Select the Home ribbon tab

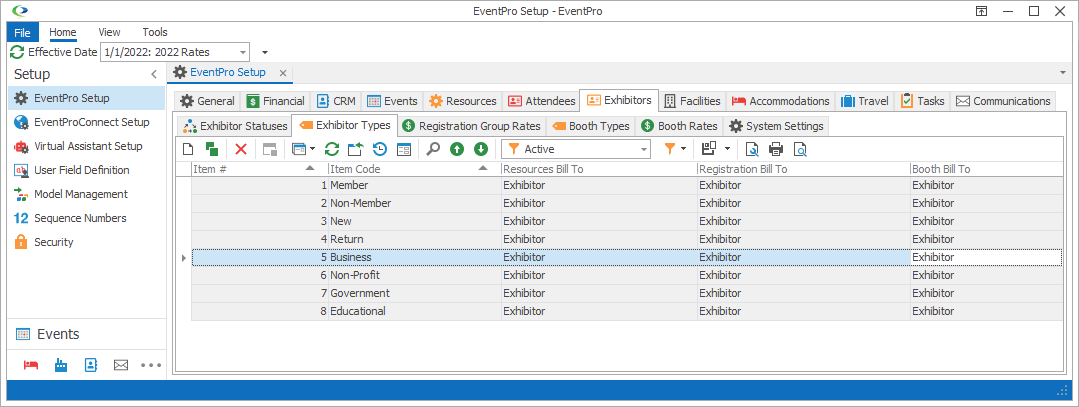pos(63,32)
